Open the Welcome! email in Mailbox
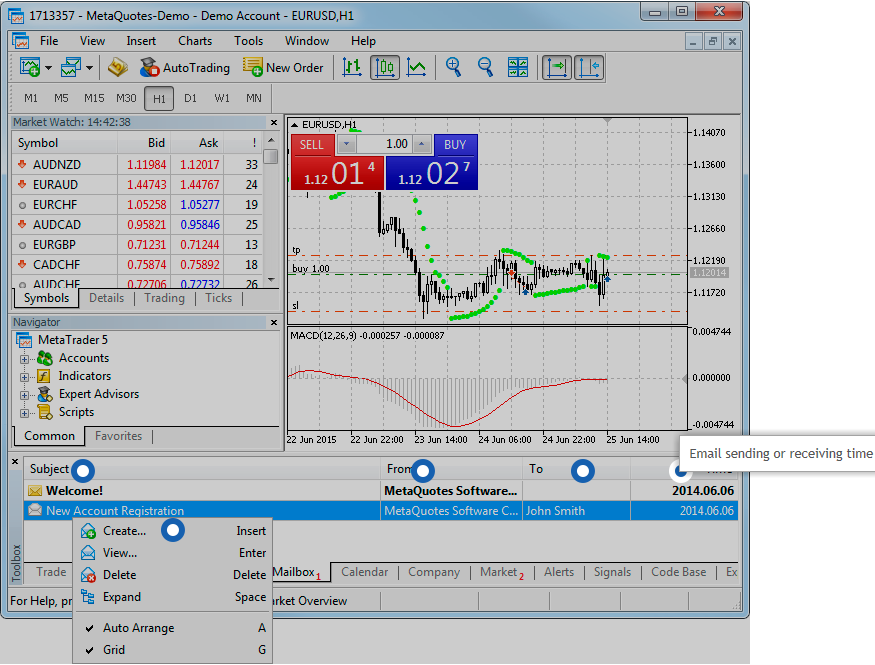The height and width of the screenshot is (665, 875). [381, 491]
